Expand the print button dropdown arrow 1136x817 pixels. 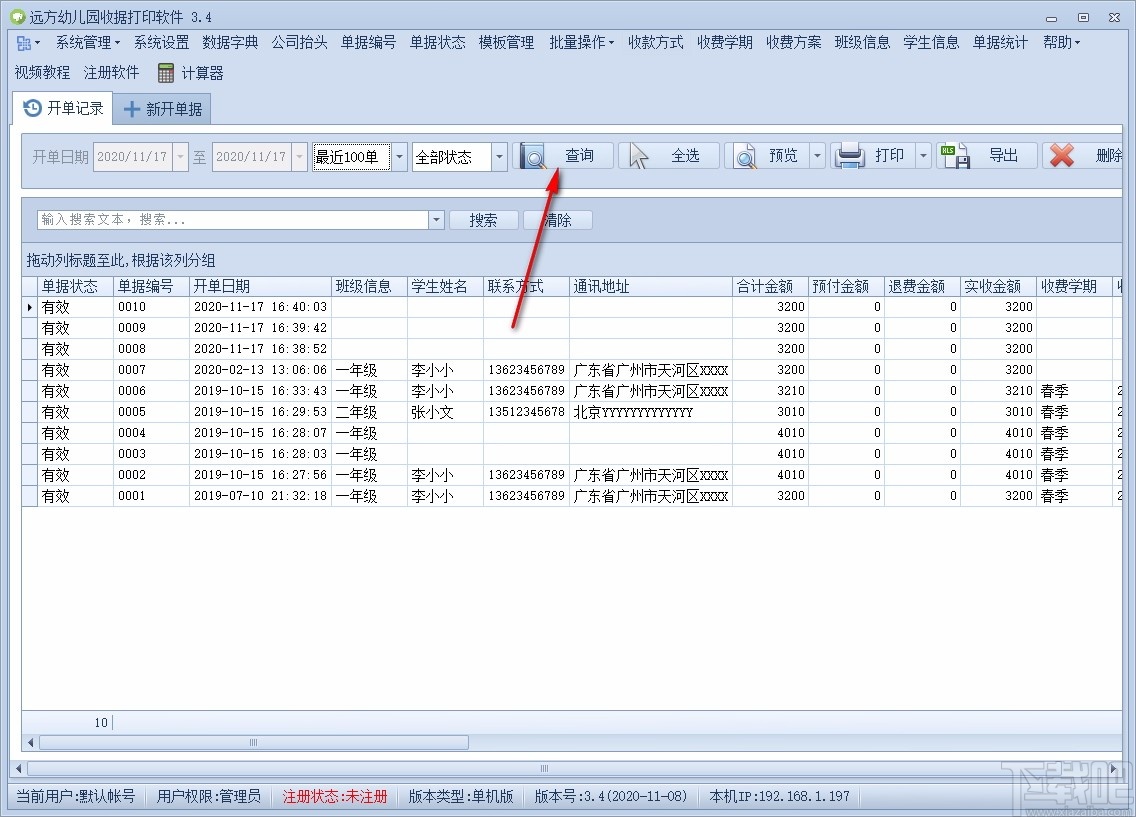[x=923, y=156]
